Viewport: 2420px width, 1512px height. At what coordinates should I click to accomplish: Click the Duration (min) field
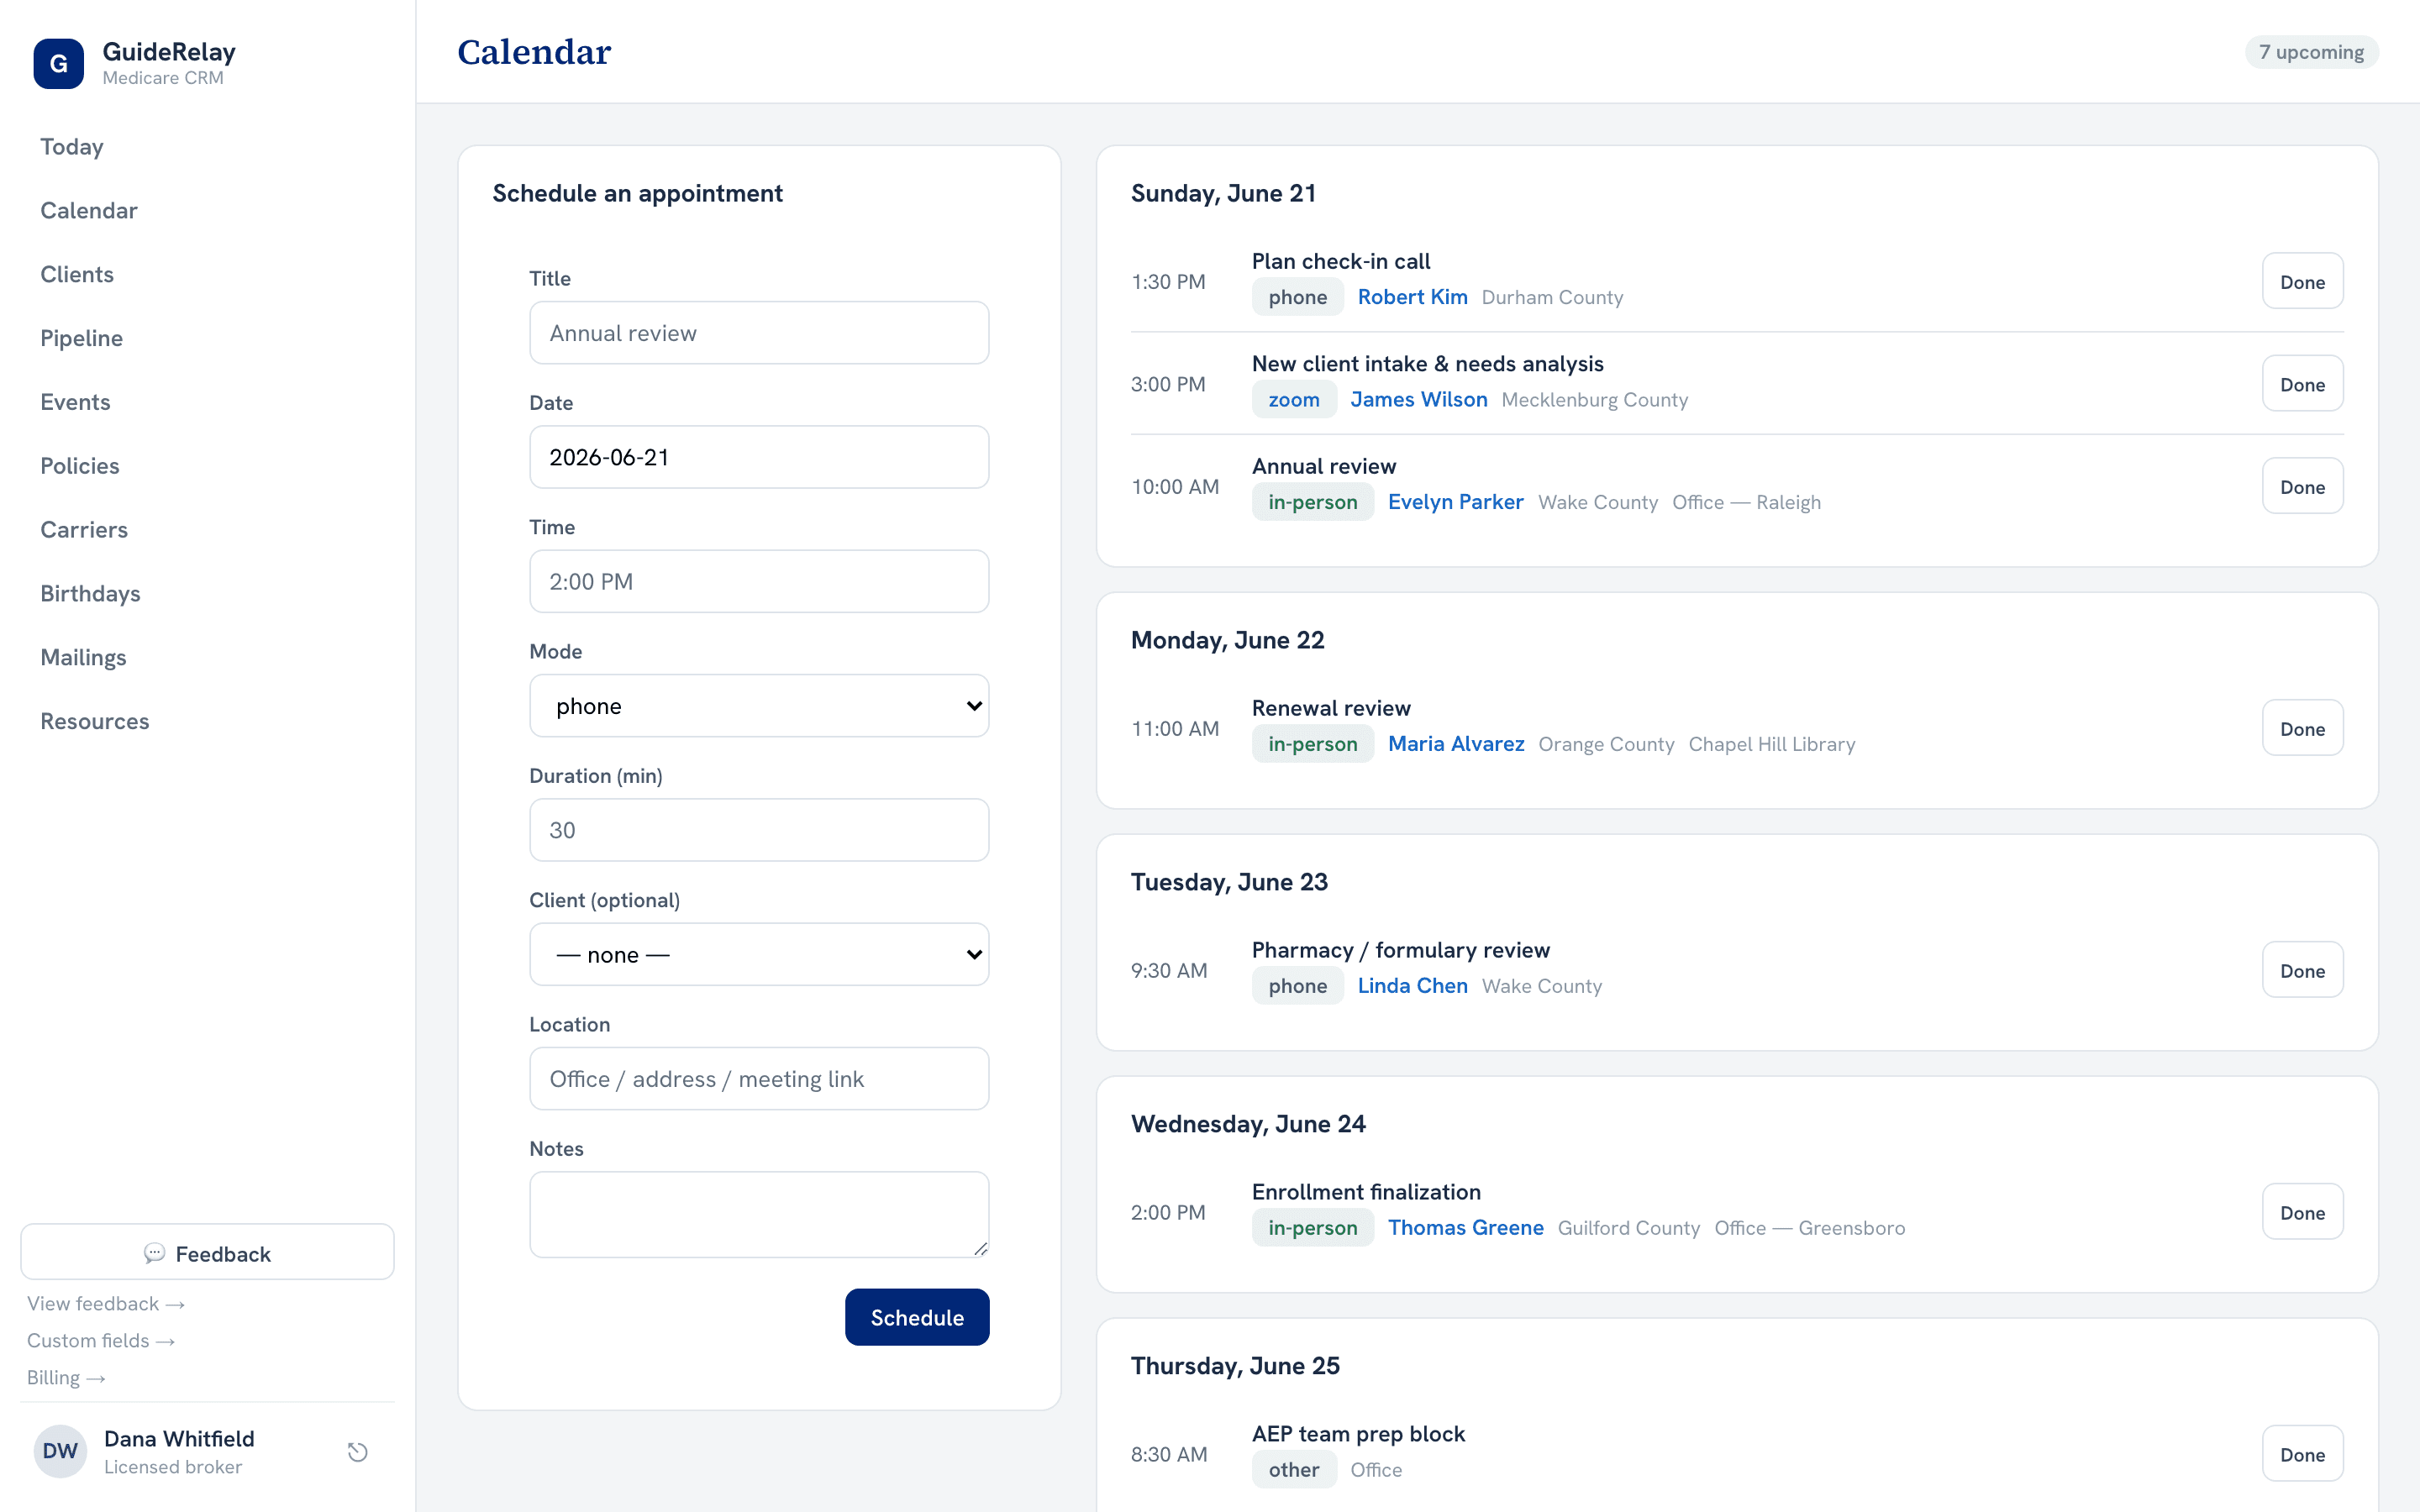coord(759,830)
